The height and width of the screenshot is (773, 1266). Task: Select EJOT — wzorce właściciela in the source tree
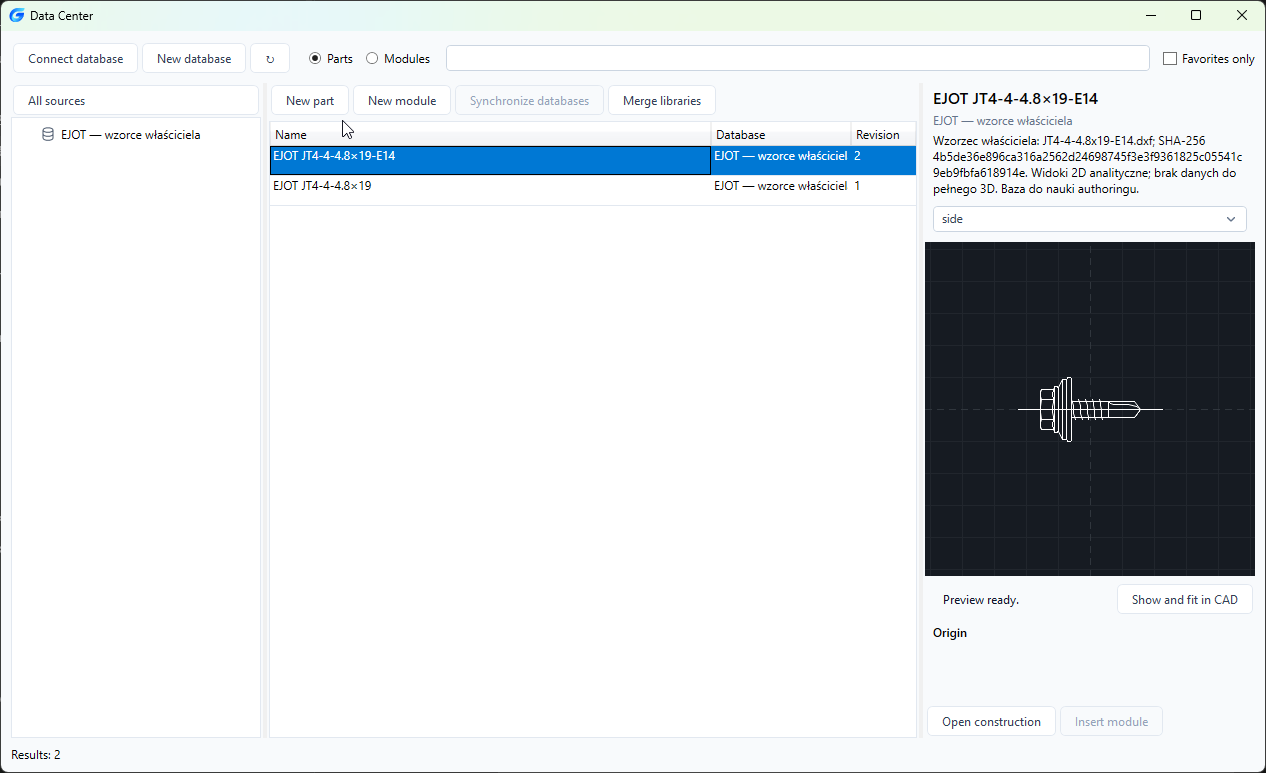pyautogui.click(x=130, y=135)
